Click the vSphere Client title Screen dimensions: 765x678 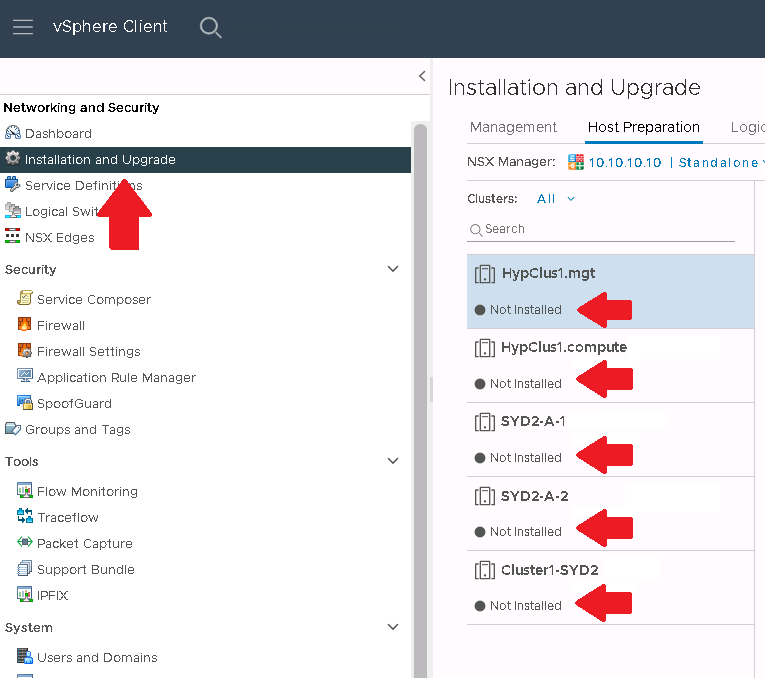110,26
